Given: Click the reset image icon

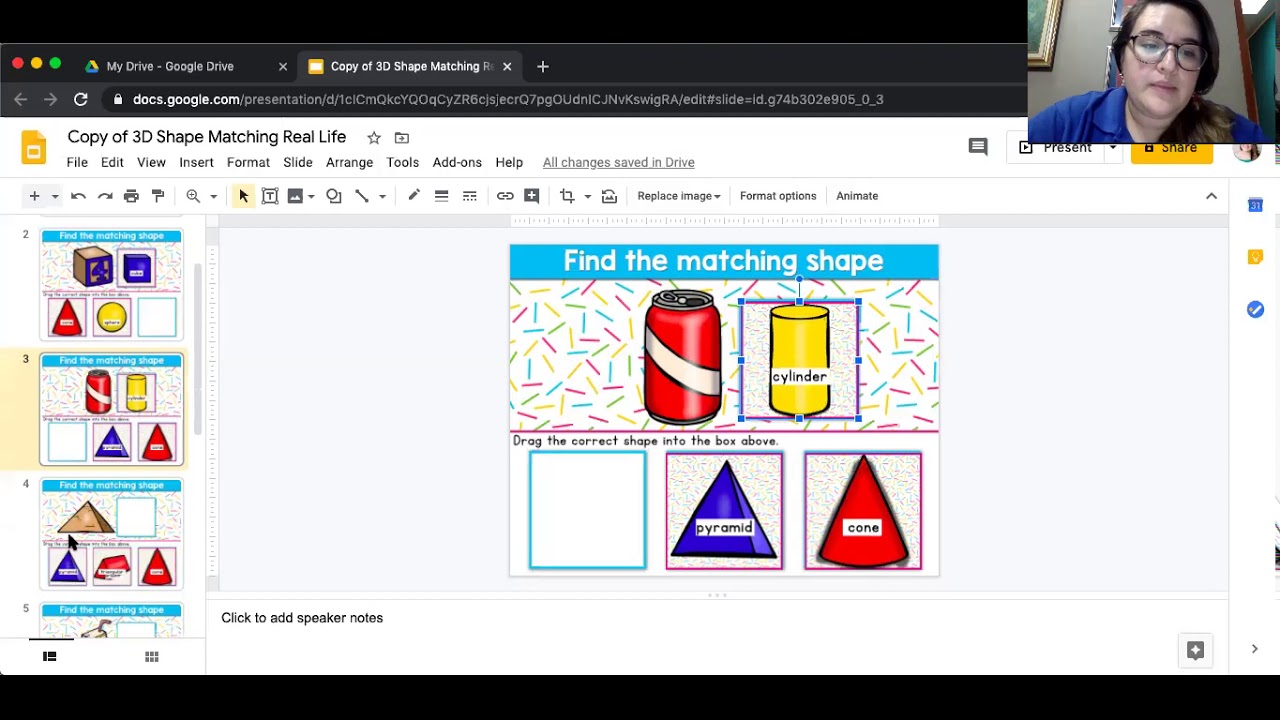Looking at the screenshot, I should tap(609, 196).
